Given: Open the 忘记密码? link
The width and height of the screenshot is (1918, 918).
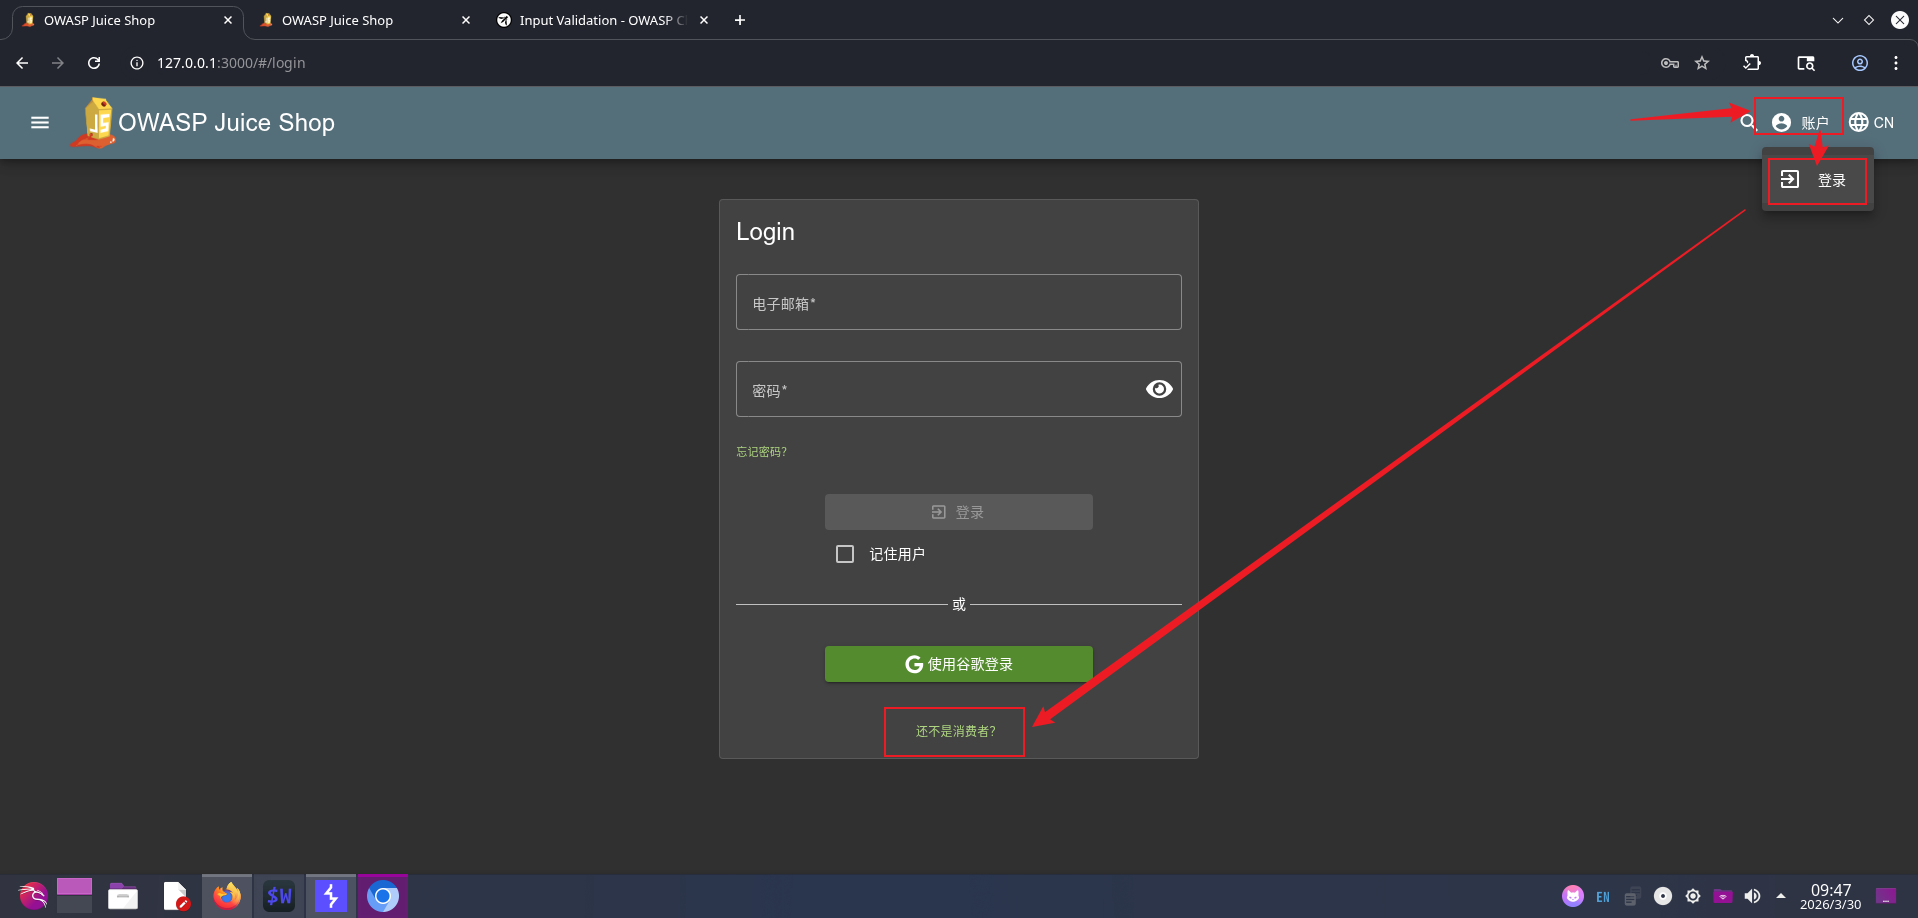Looking at the screenshot, I should click(x=762, y=452).
